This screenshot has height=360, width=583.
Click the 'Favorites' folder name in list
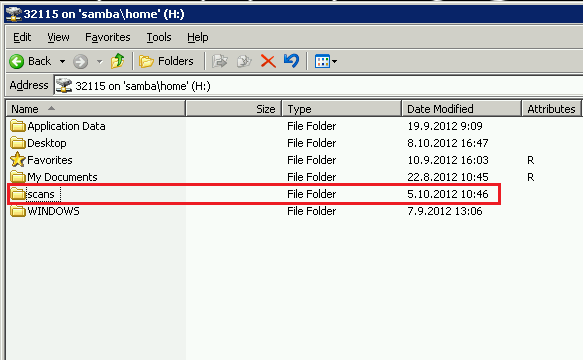[x=50, y=160]
